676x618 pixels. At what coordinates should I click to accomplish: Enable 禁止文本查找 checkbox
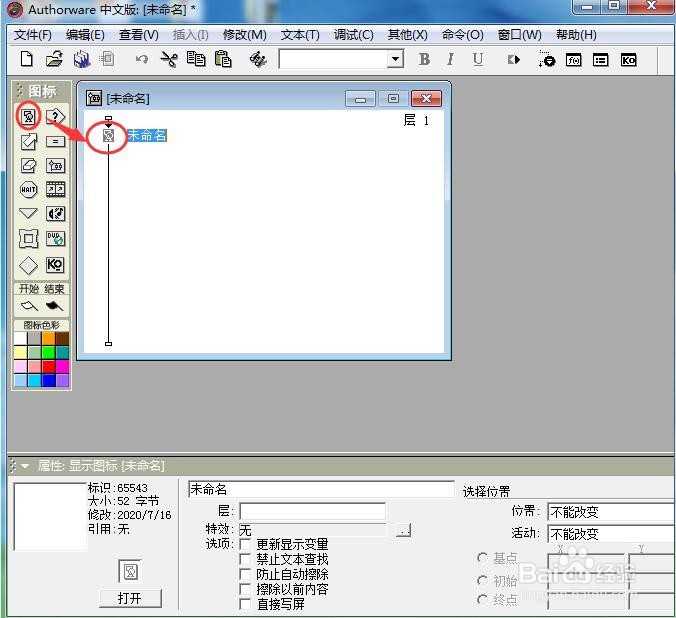tap(245, 559)
